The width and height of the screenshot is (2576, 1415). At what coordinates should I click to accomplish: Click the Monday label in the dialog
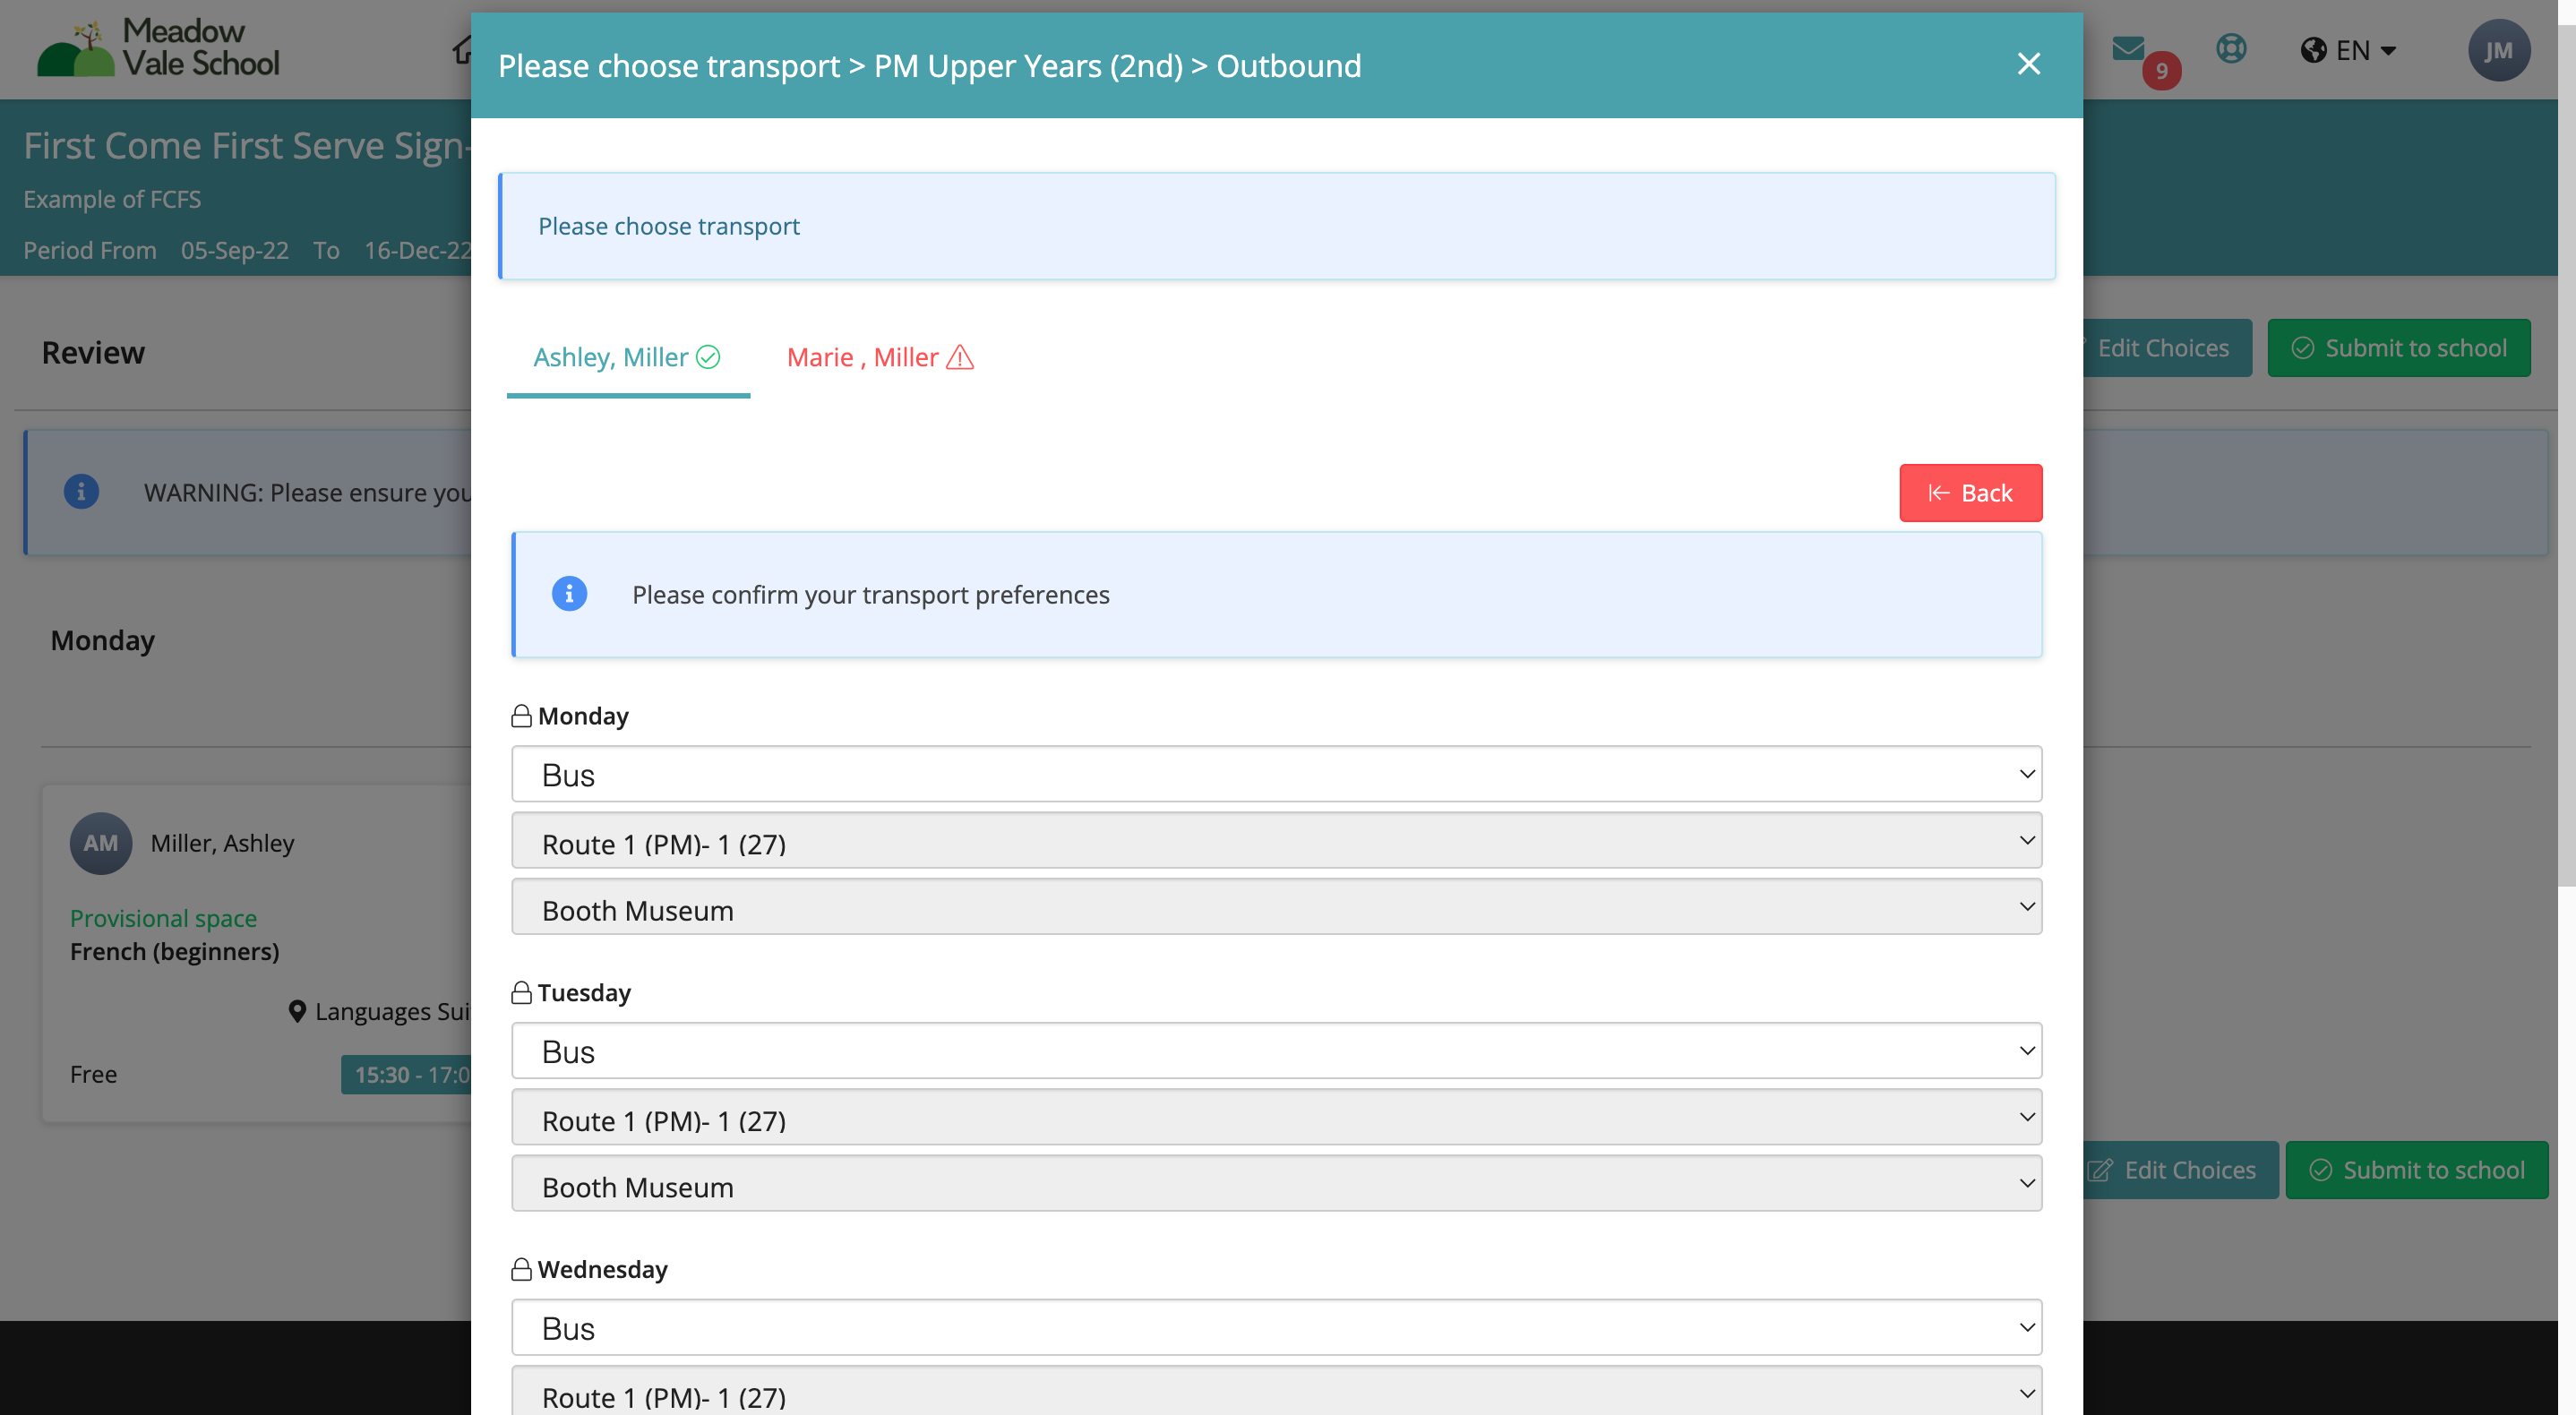click(583, 716)
